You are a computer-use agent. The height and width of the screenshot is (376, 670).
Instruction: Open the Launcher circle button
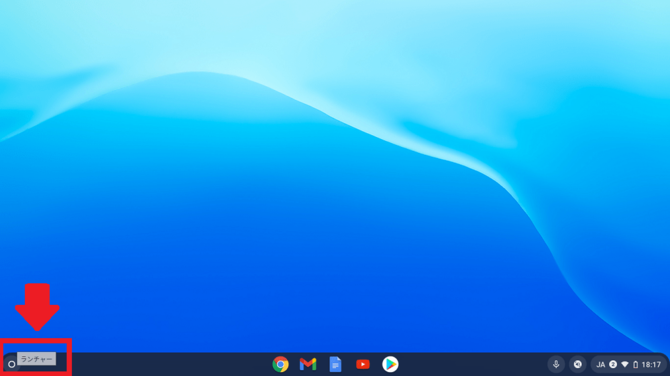12,364
